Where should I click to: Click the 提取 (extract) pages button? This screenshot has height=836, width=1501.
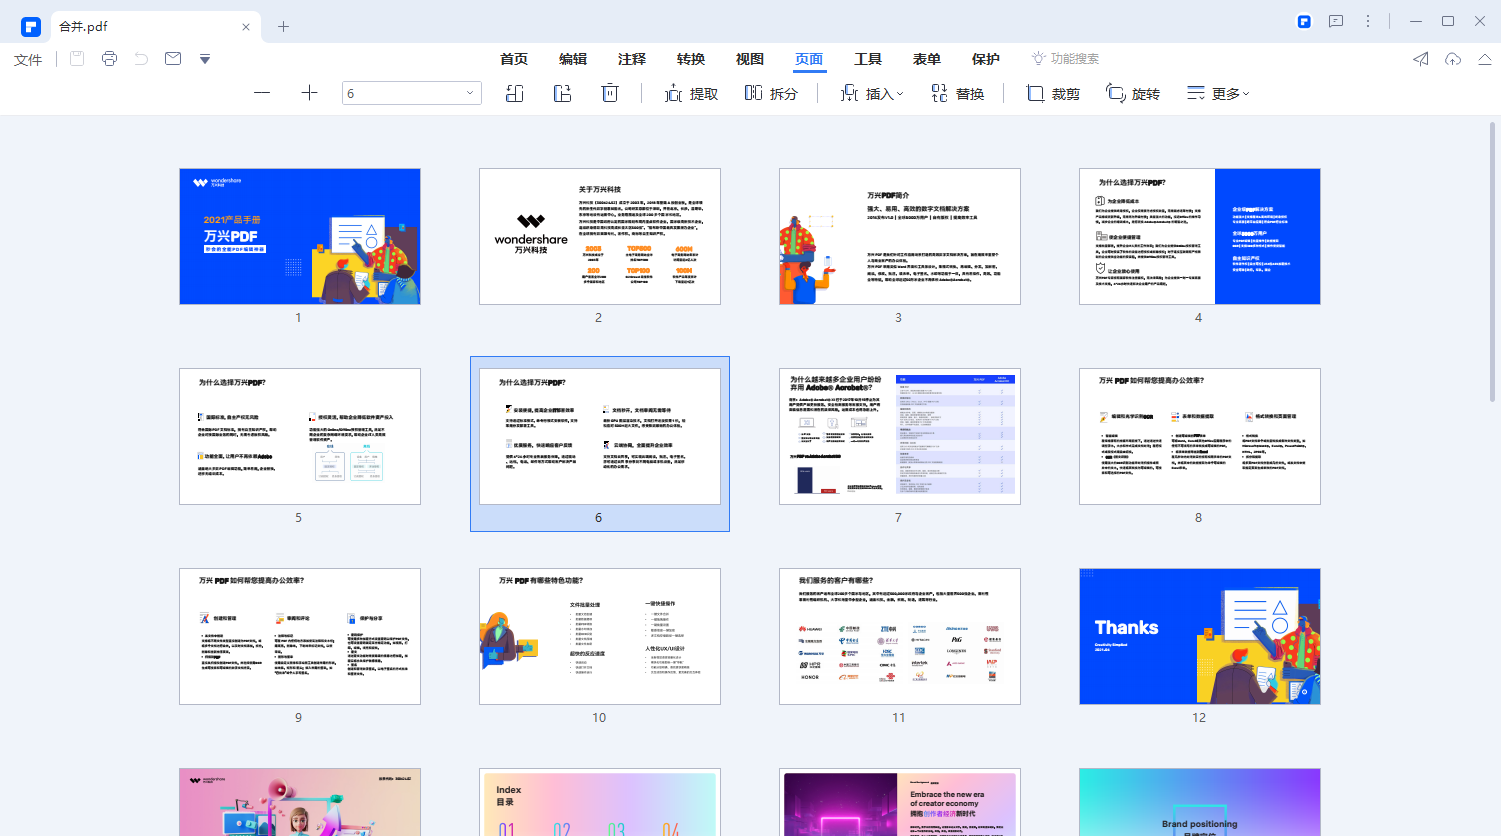pos(692,93)
